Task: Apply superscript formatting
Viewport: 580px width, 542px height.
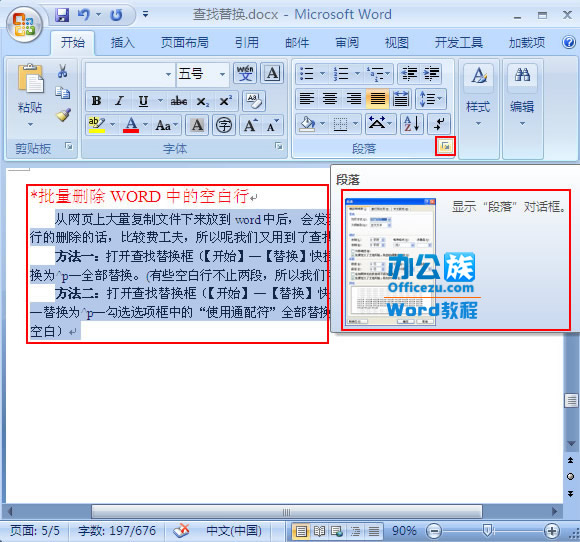Action: click(225, 101)
